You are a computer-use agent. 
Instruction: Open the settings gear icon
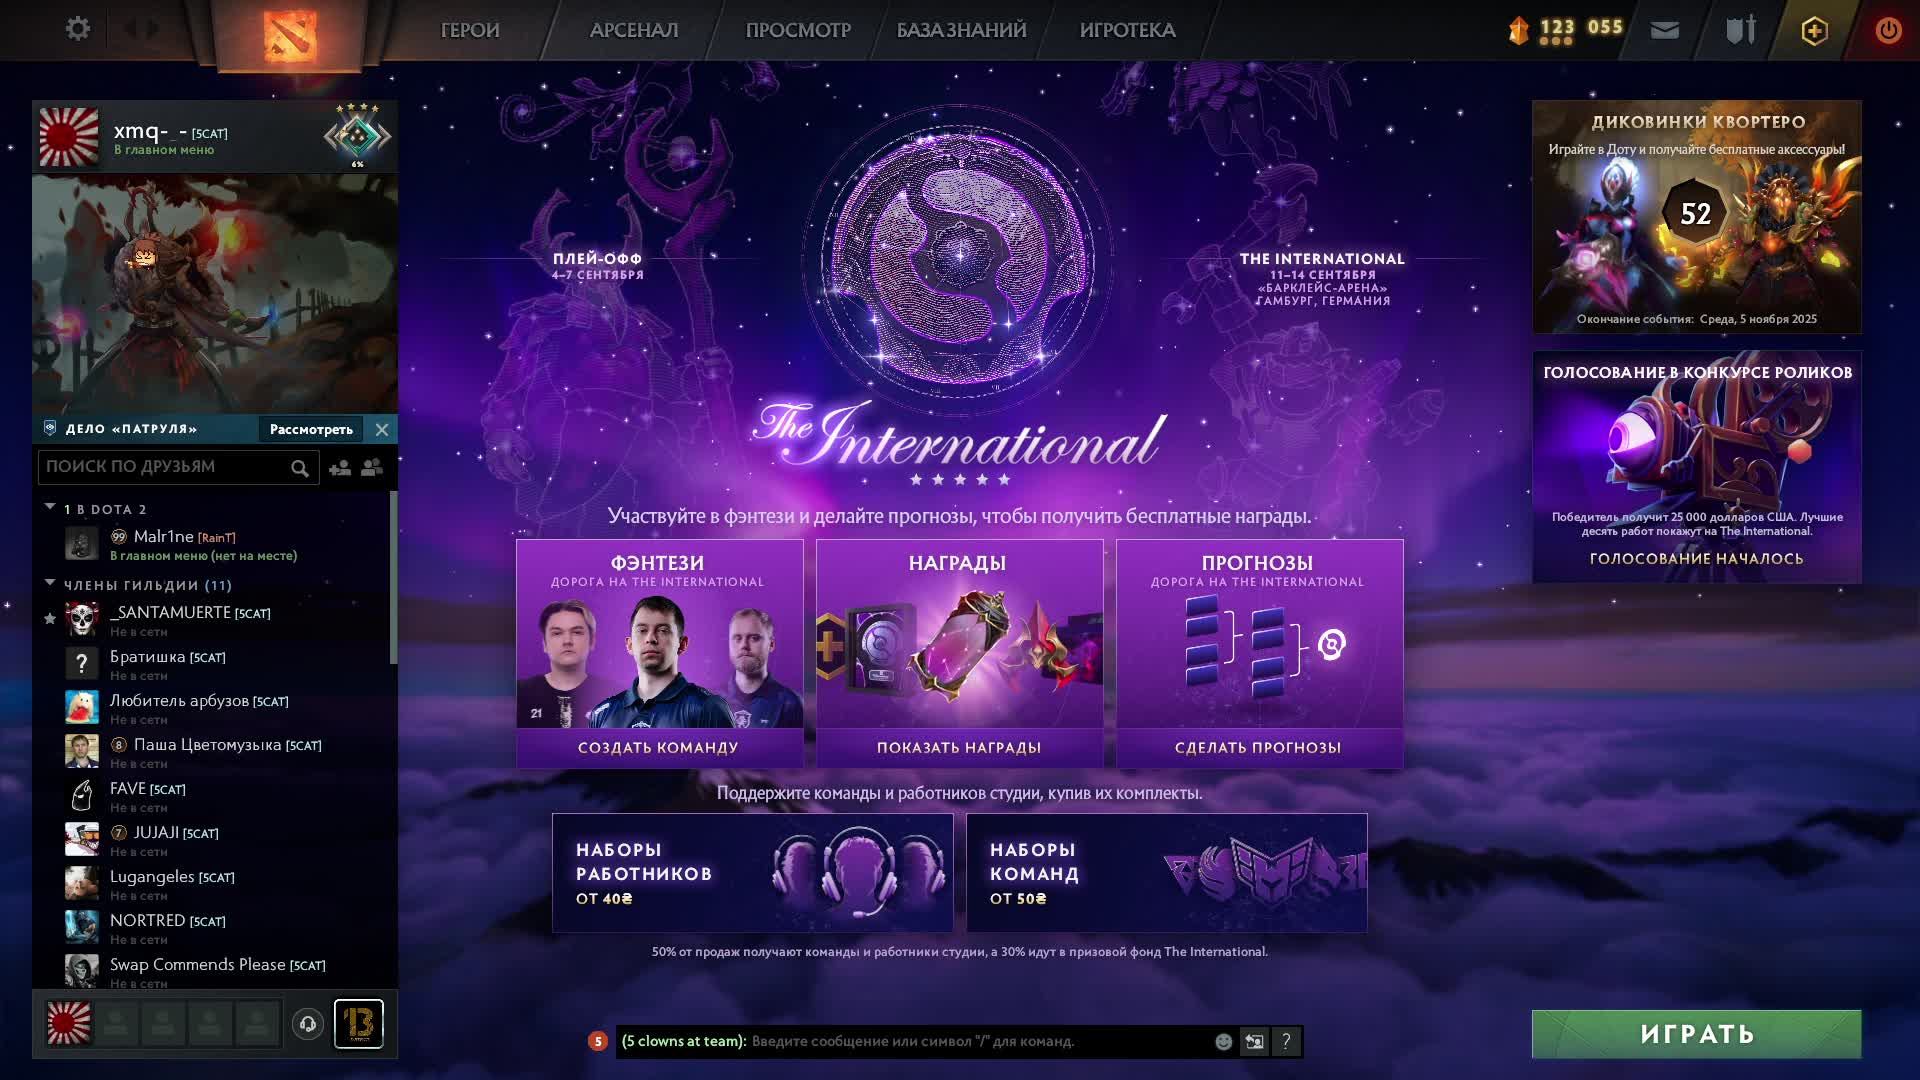tap(77, 29)
